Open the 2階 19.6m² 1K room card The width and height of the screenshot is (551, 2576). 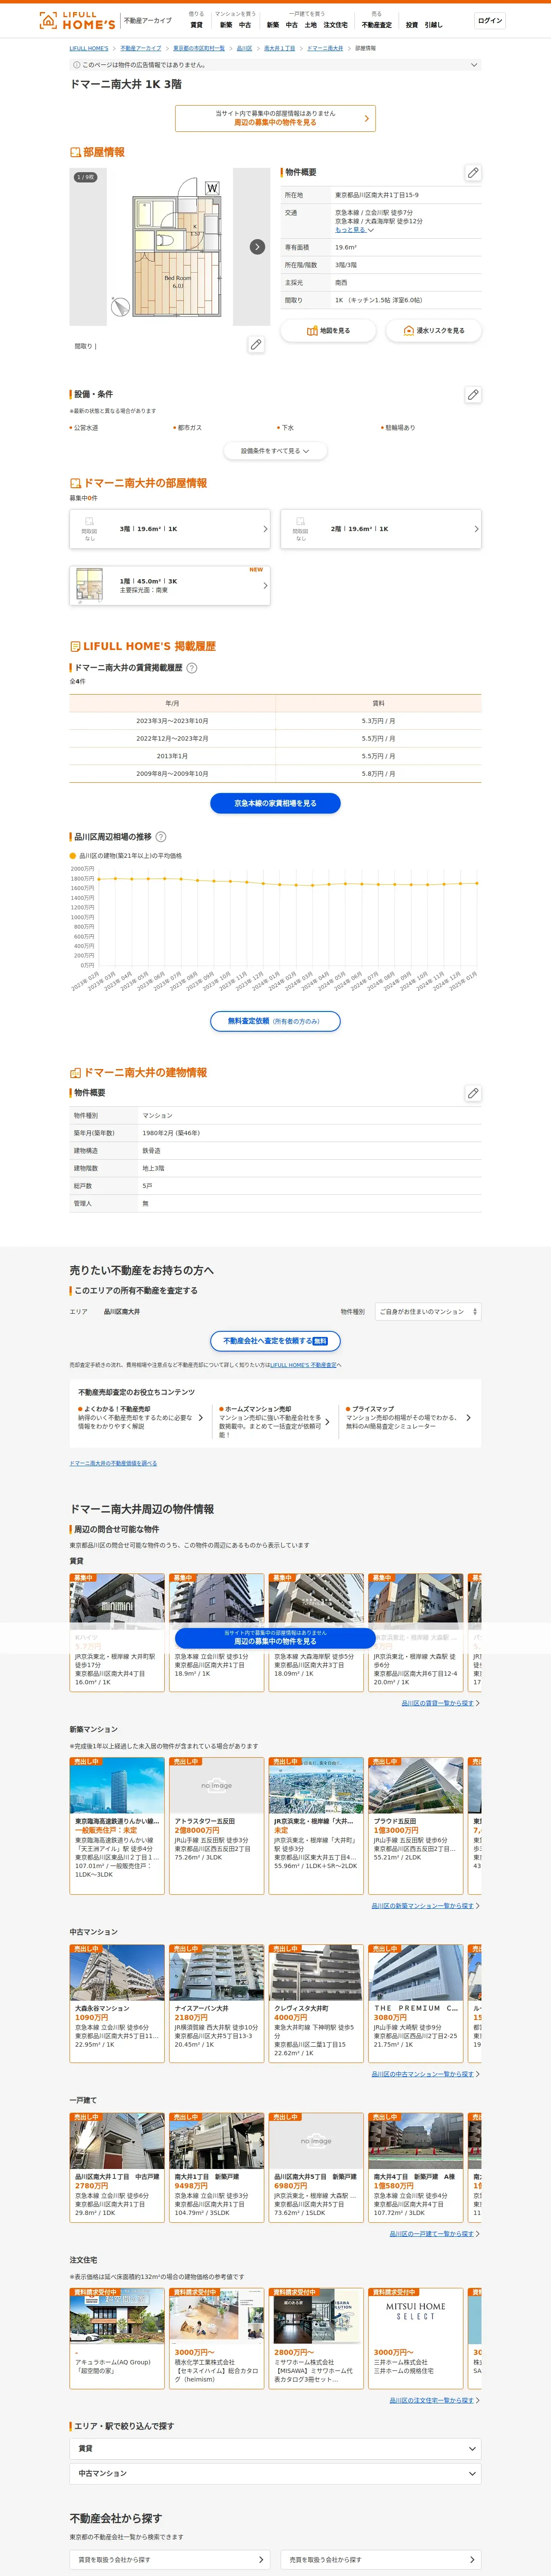coord(381,529)
